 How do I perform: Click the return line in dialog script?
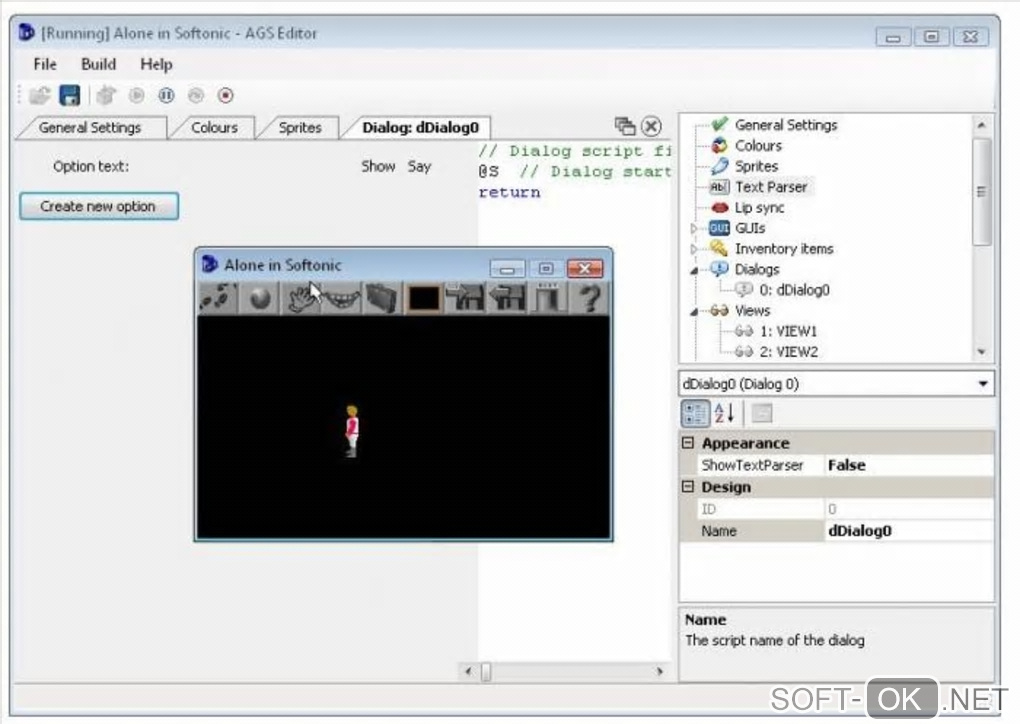pyautogui.click(x=509, y=193)
